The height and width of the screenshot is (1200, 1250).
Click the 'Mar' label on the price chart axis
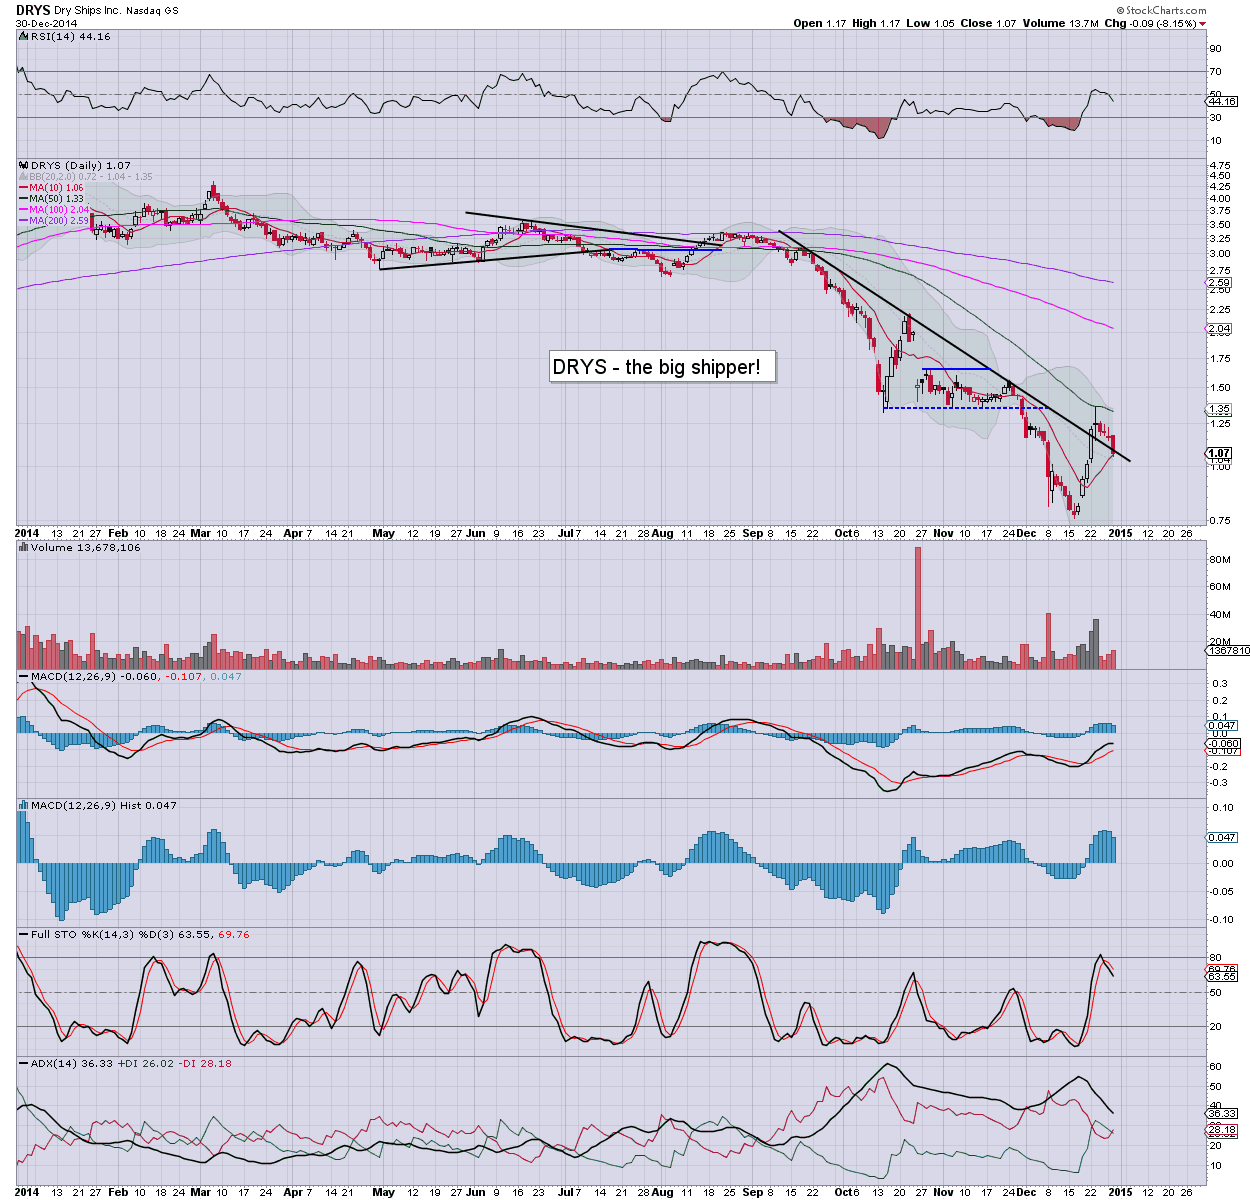point(201,533)
